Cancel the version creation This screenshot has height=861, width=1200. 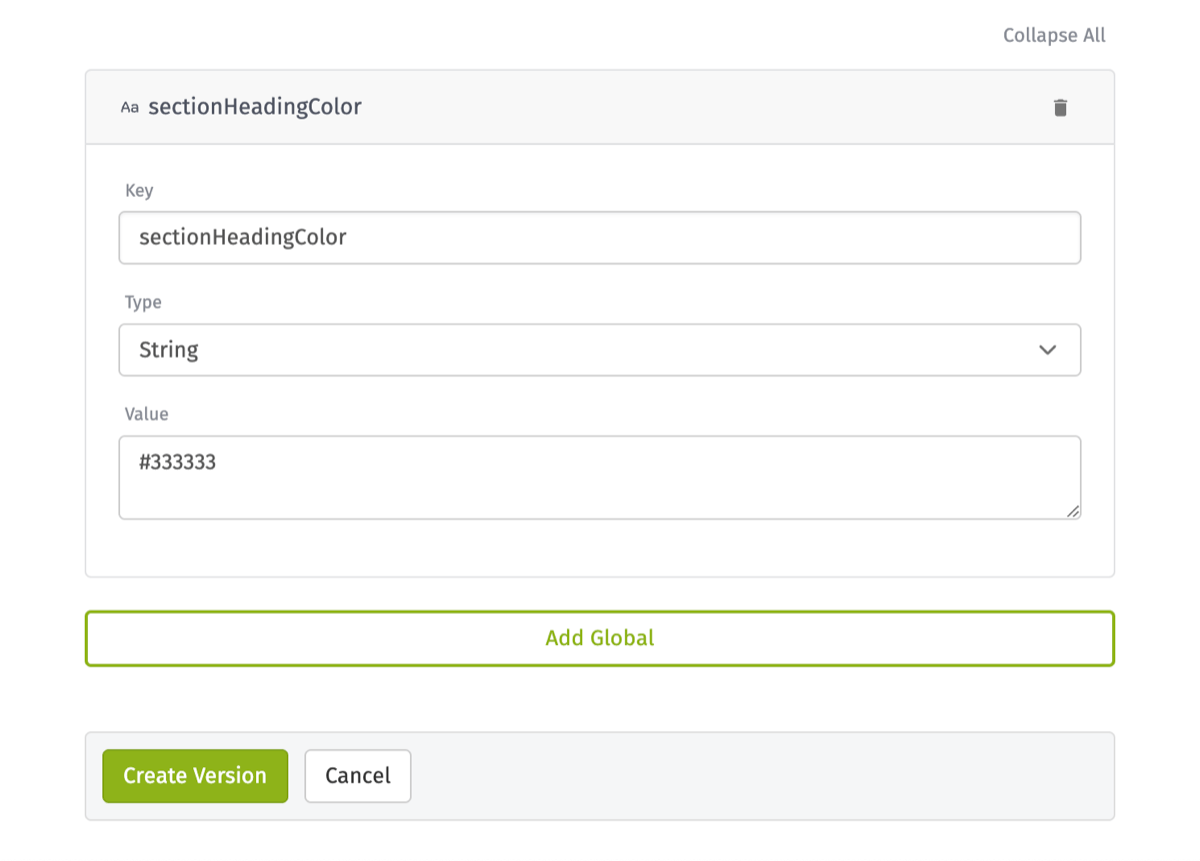[358, 776]
